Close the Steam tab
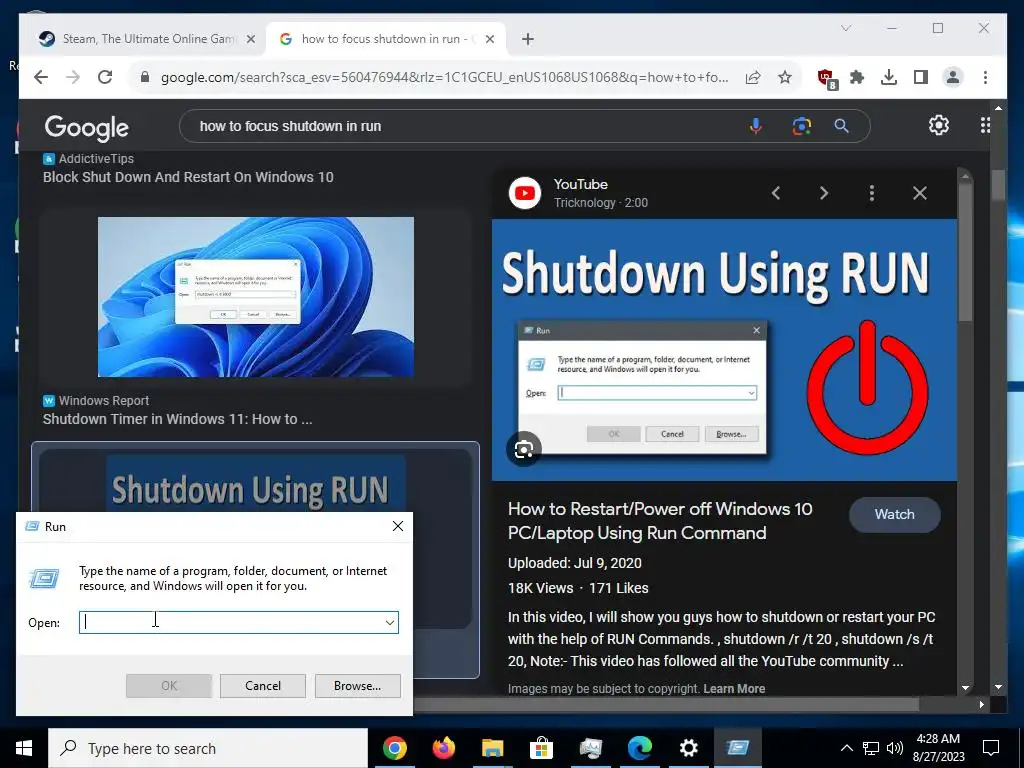Image resolution: width=1024 pixels, height=768 pixels. [250, 39]
